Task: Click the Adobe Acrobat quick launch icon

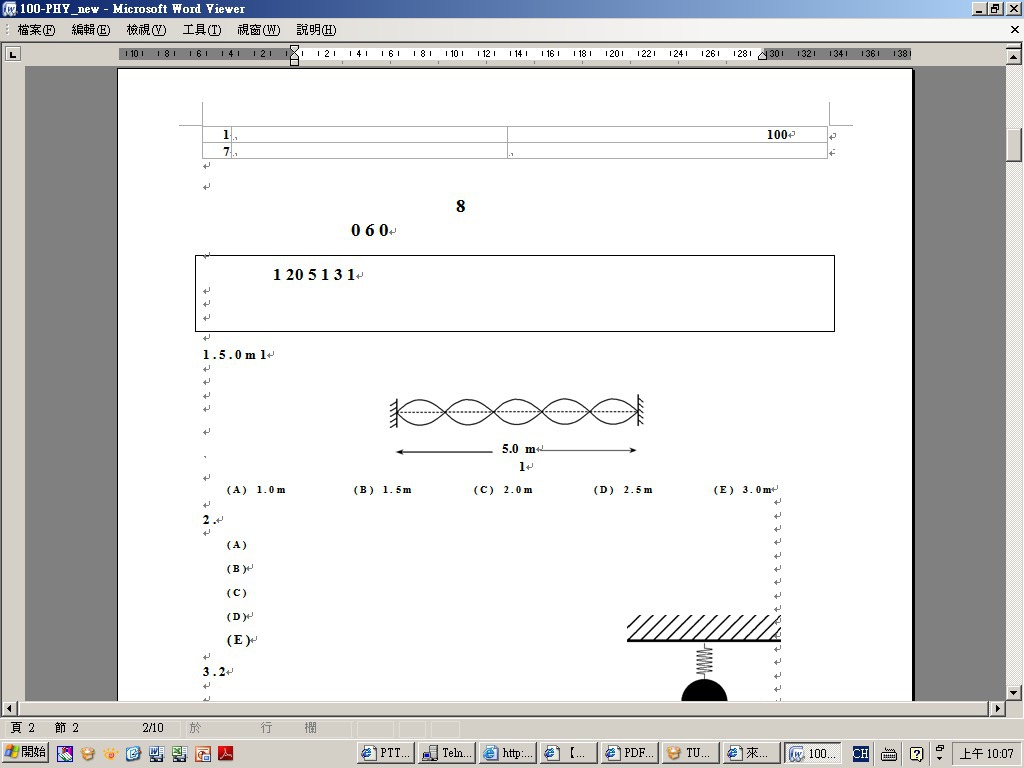Action: tap(225, 753)
